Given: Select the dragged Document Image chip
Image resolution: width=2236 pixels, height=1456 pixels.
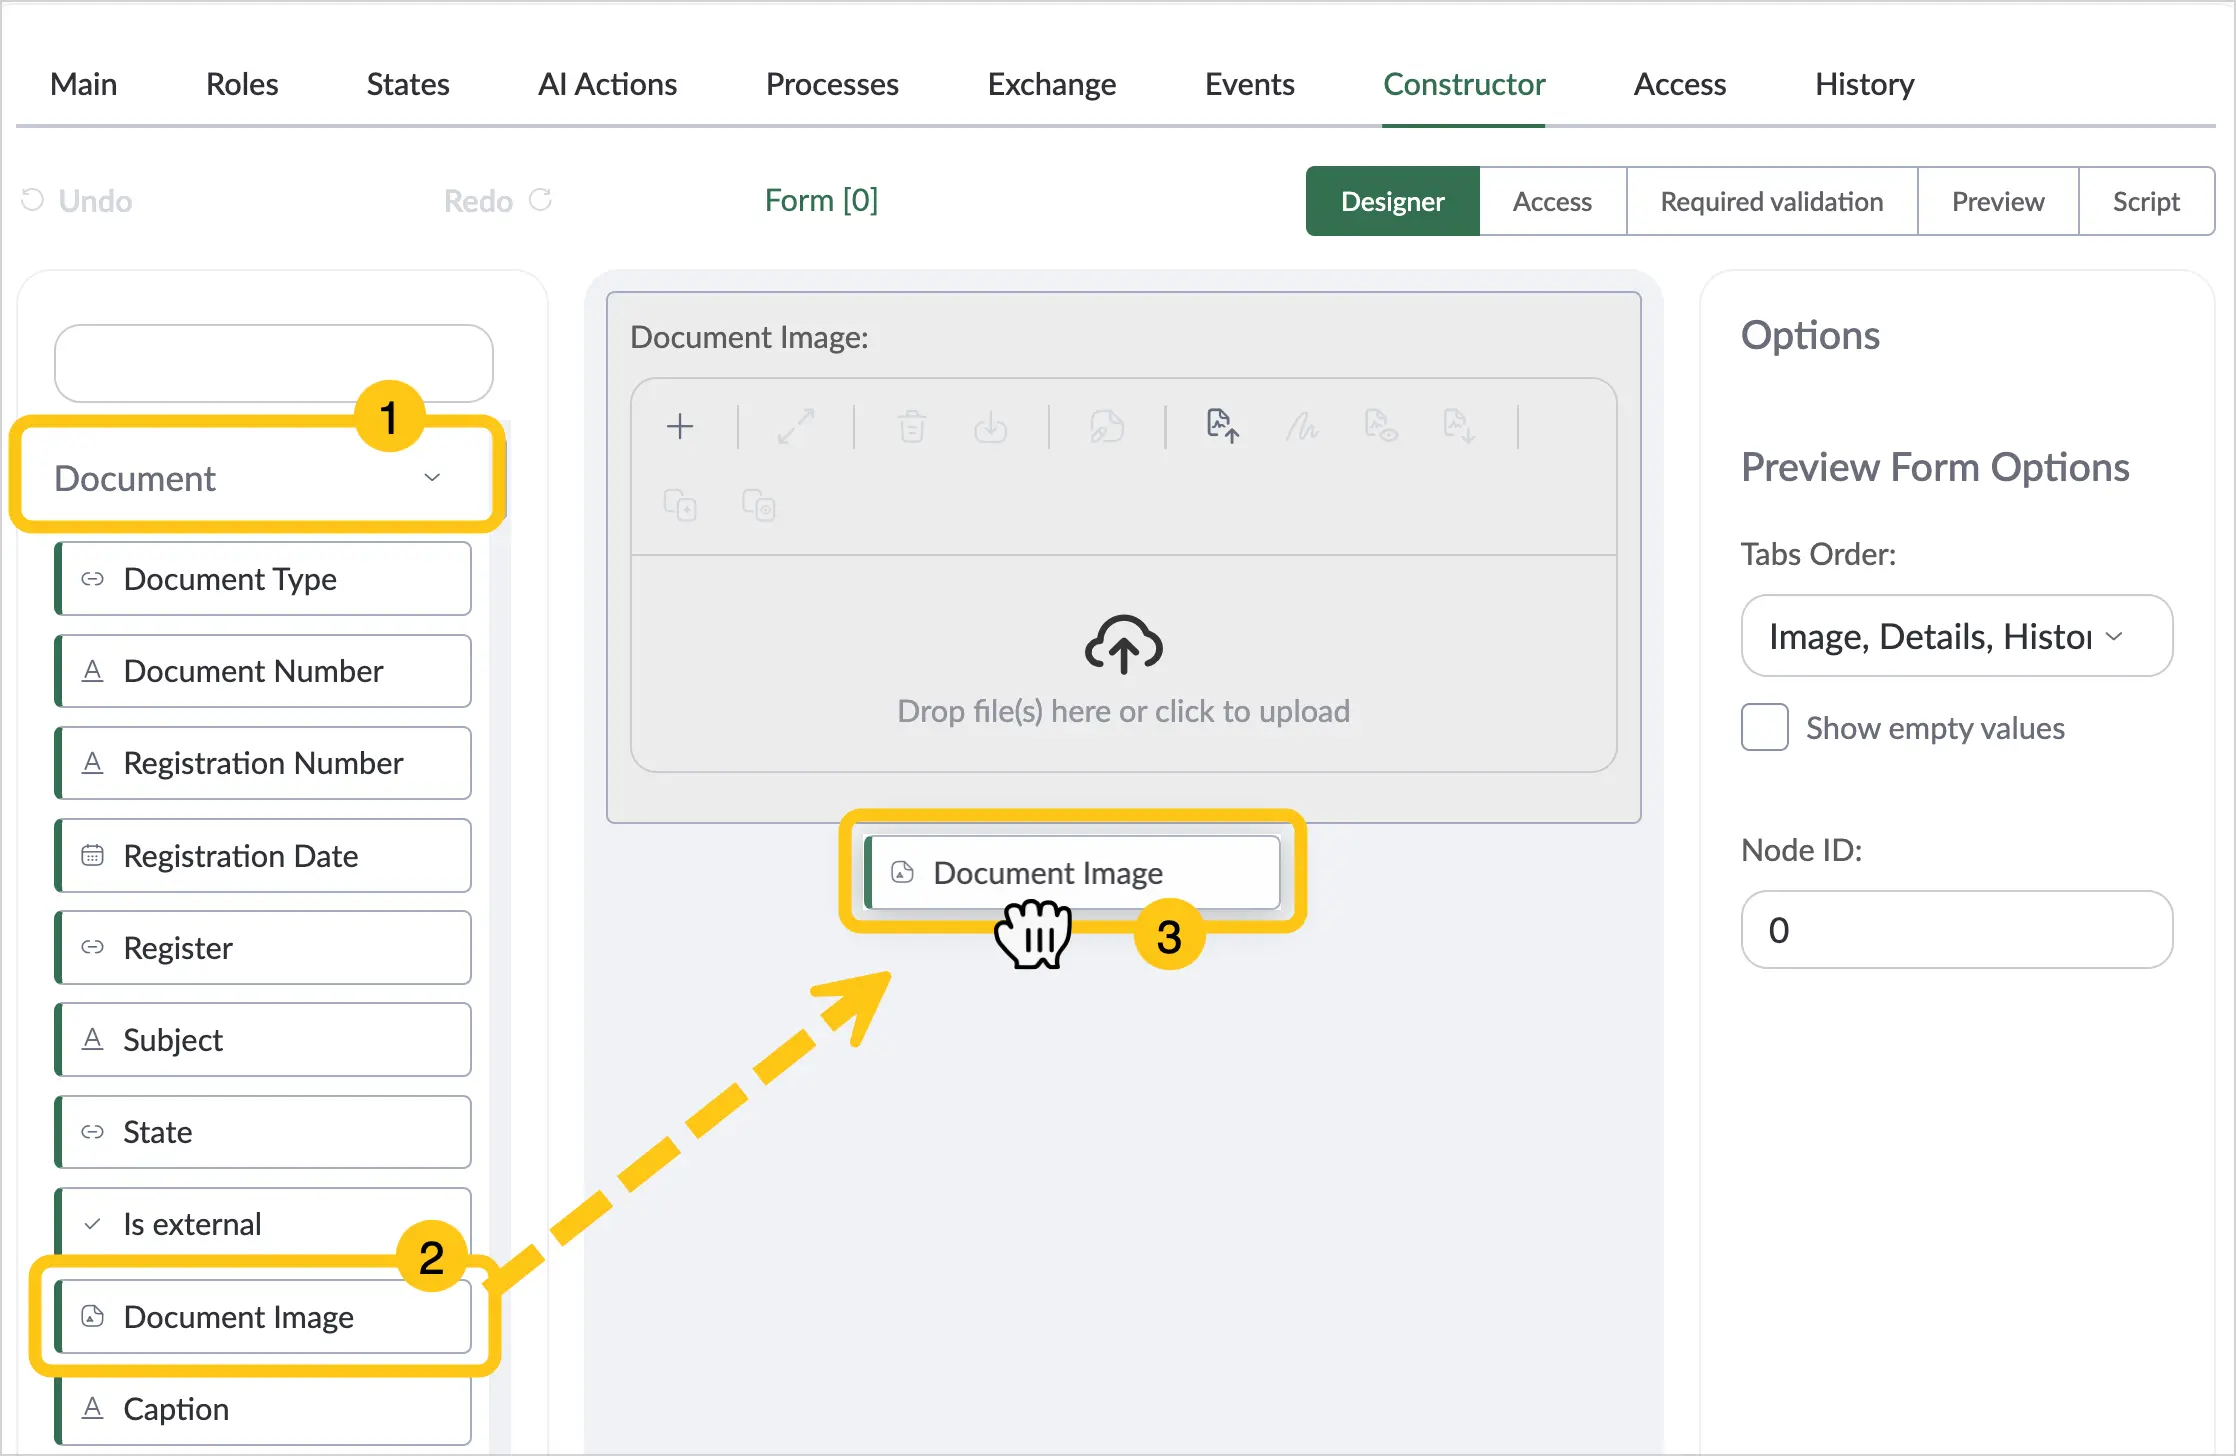Looking at the screenshot, I should tap(1072, 872).
